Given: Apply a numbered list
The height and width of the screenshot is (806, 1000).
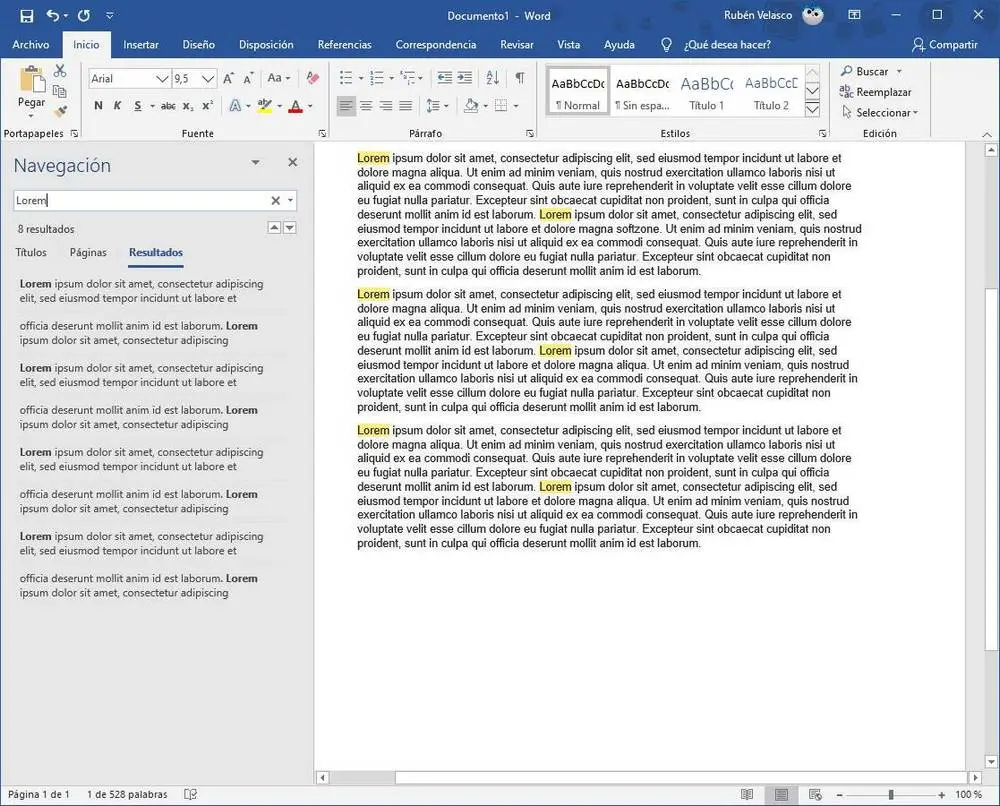Looking at the screenshot, I should click(x=376, y=78).
